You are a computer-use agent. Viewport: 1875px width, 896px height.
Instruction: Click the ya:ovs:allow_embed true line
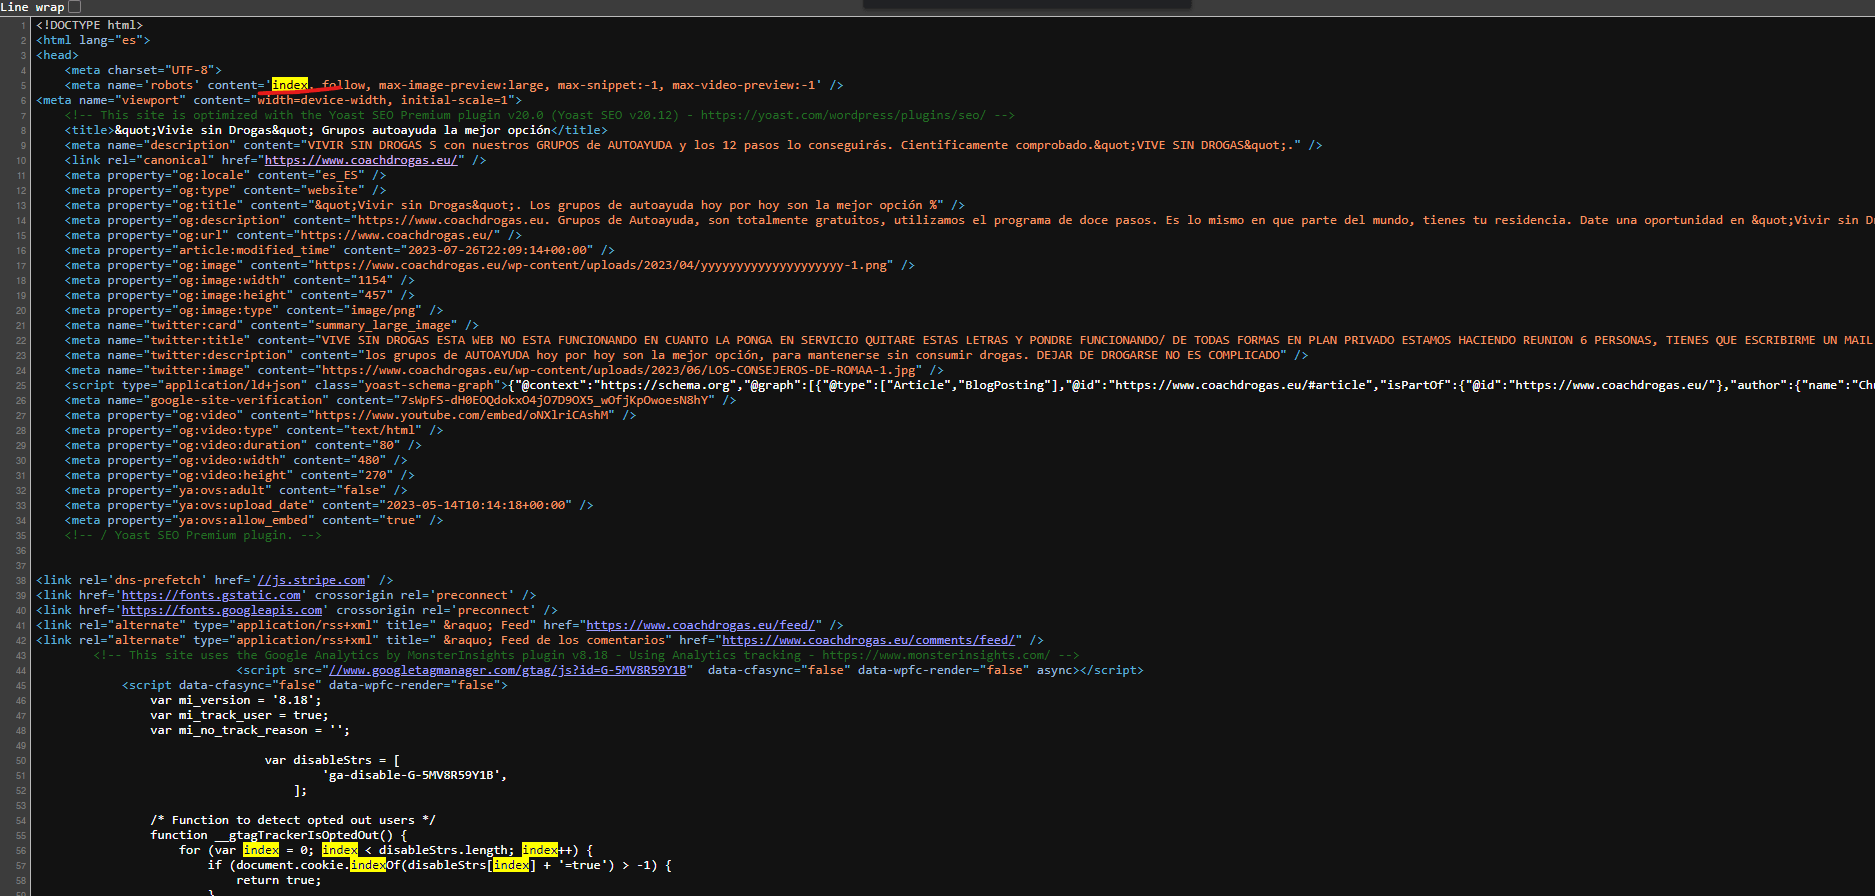point(254,520)
